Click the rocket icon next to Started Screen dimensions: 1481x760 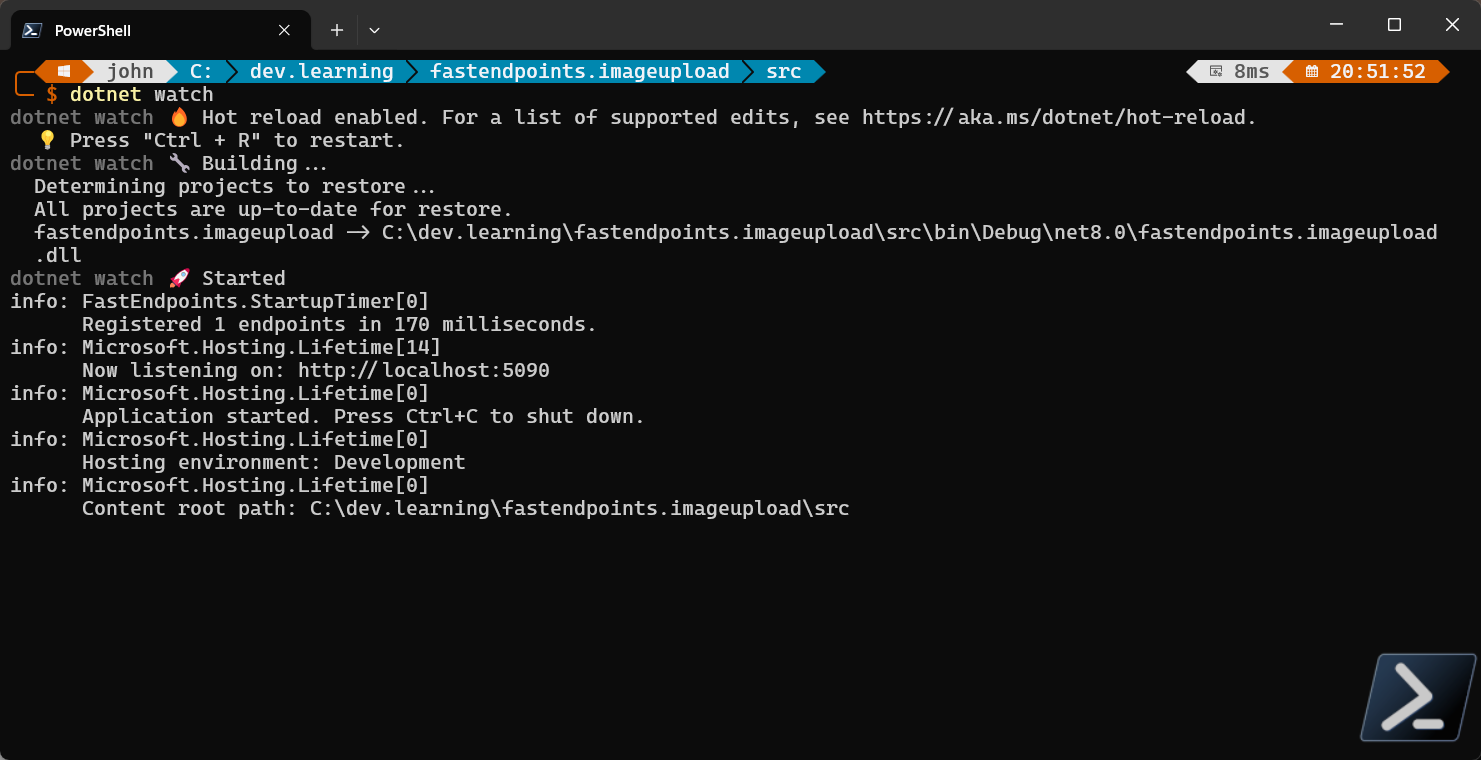pos(179,278)
